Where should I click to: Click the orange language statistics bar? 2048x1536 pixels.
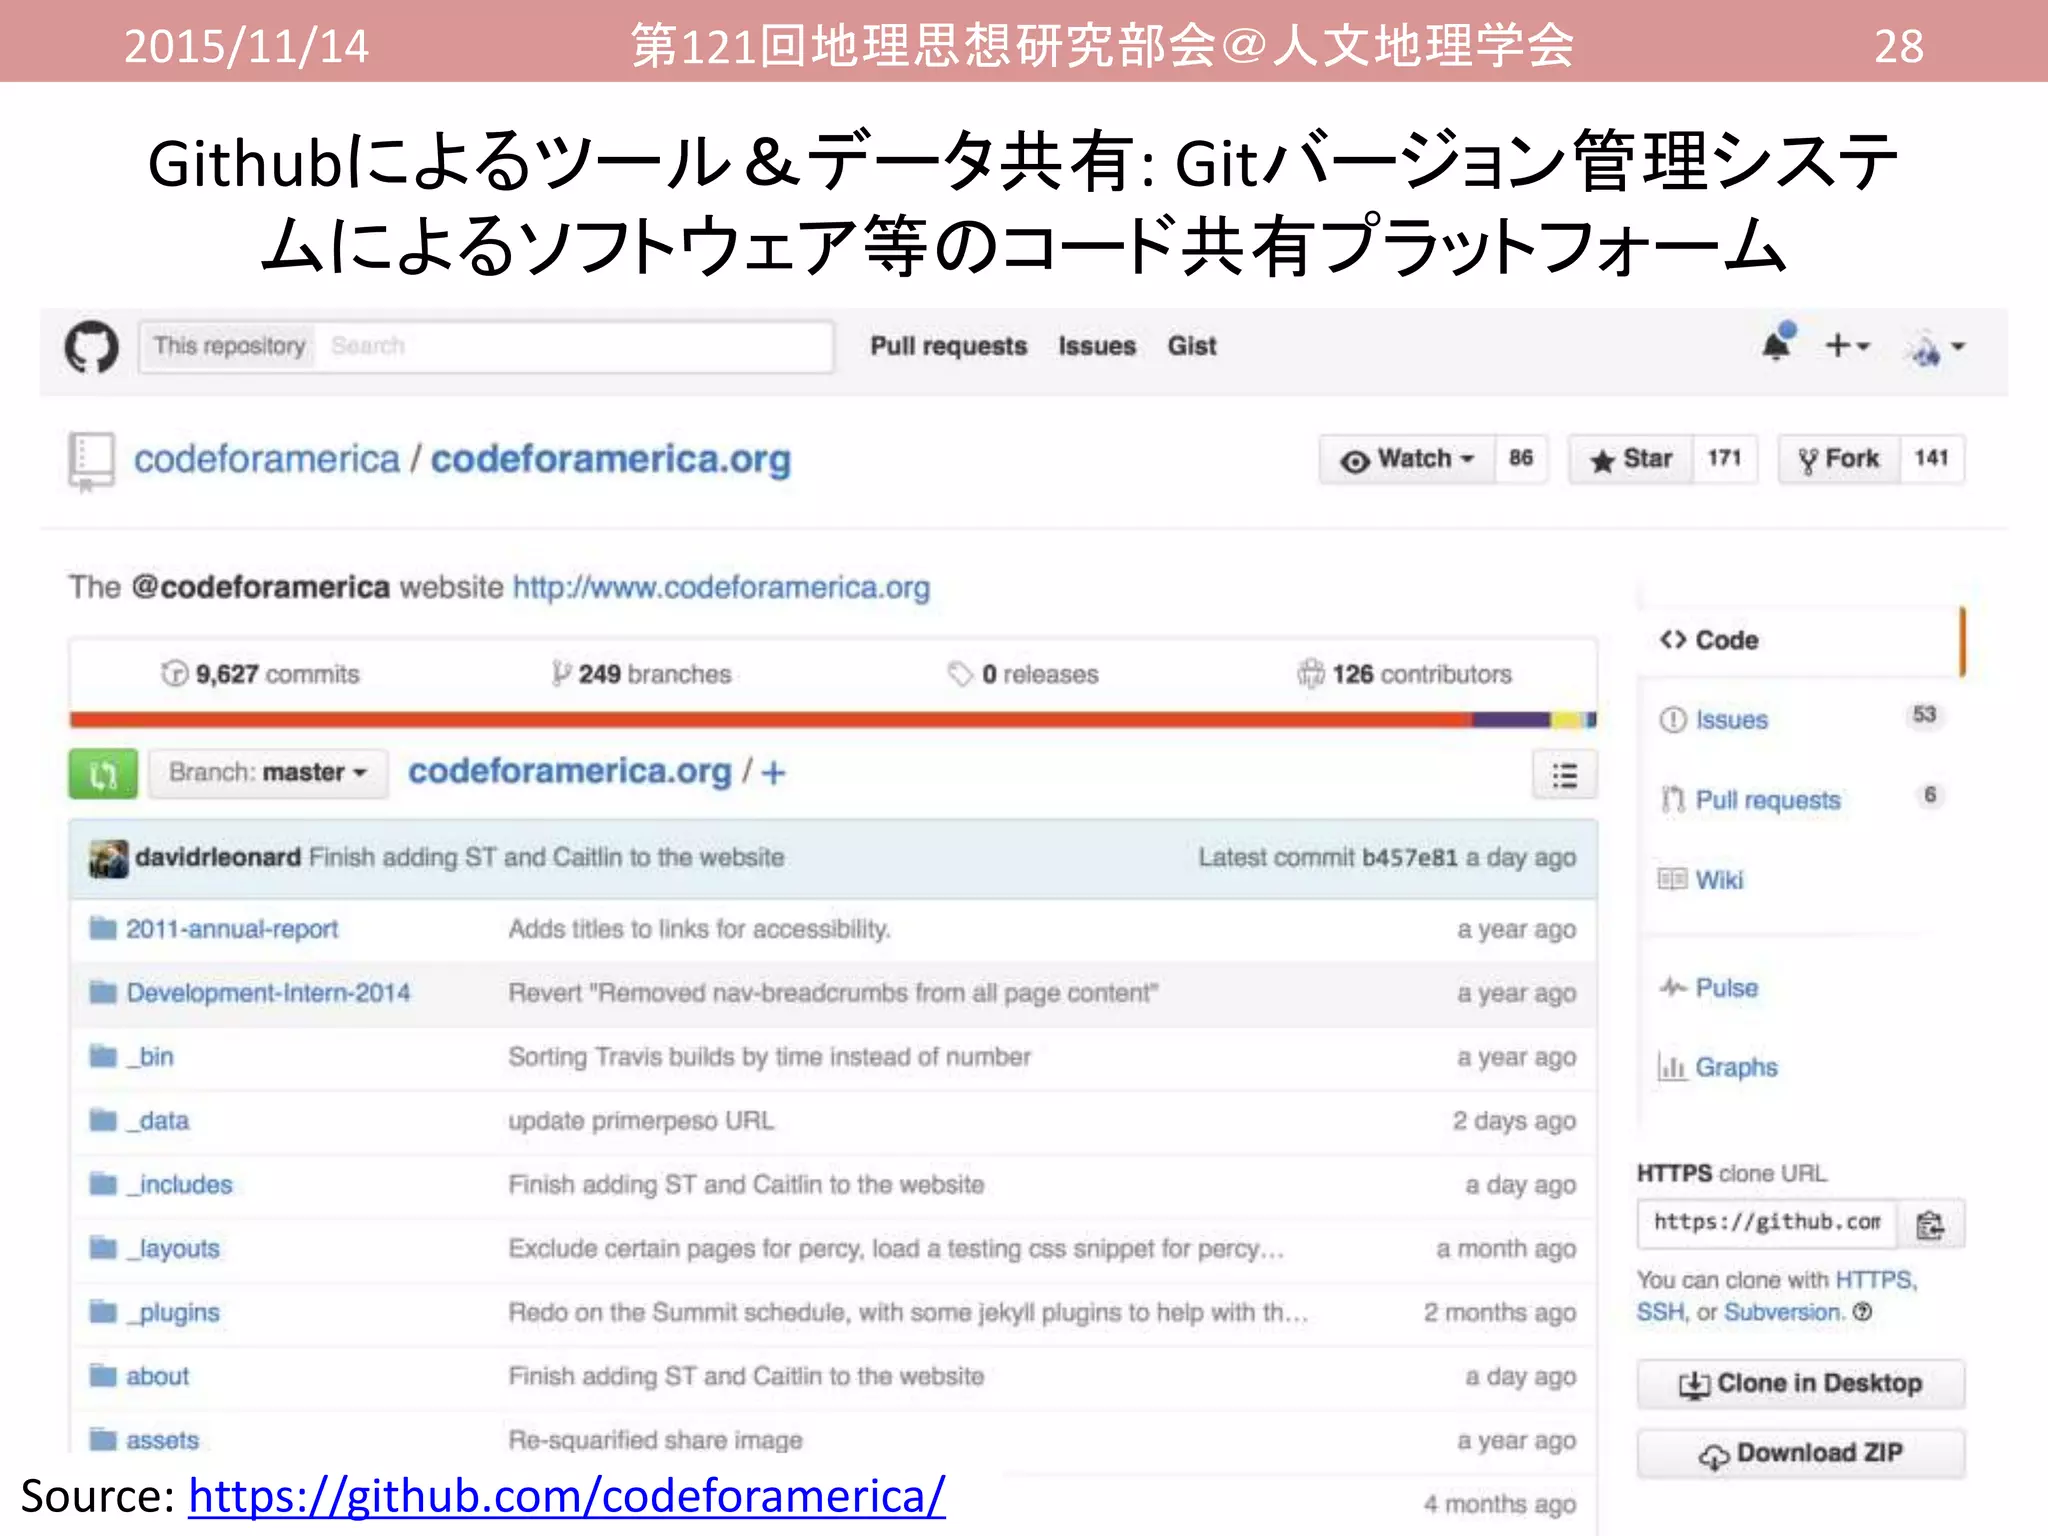click(x=770, y=720)
